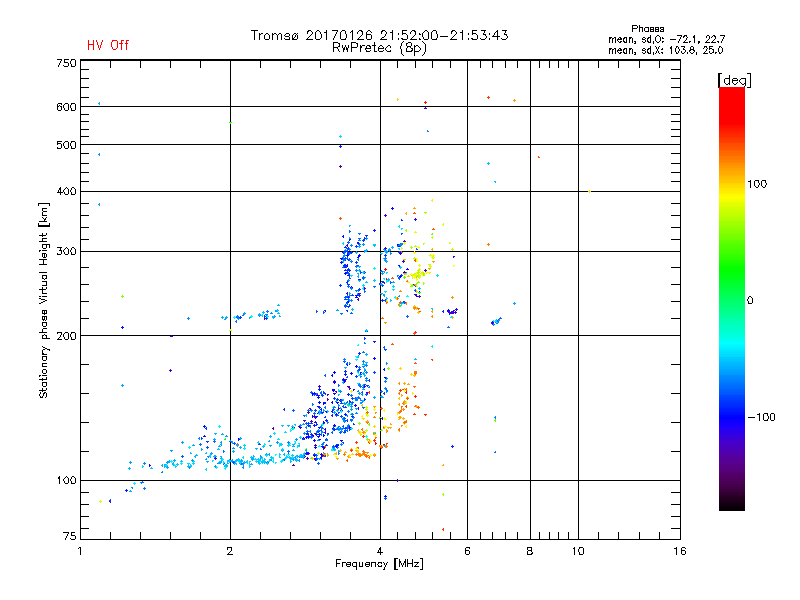Click the y-axis '400' tick label

coord(66,191)
